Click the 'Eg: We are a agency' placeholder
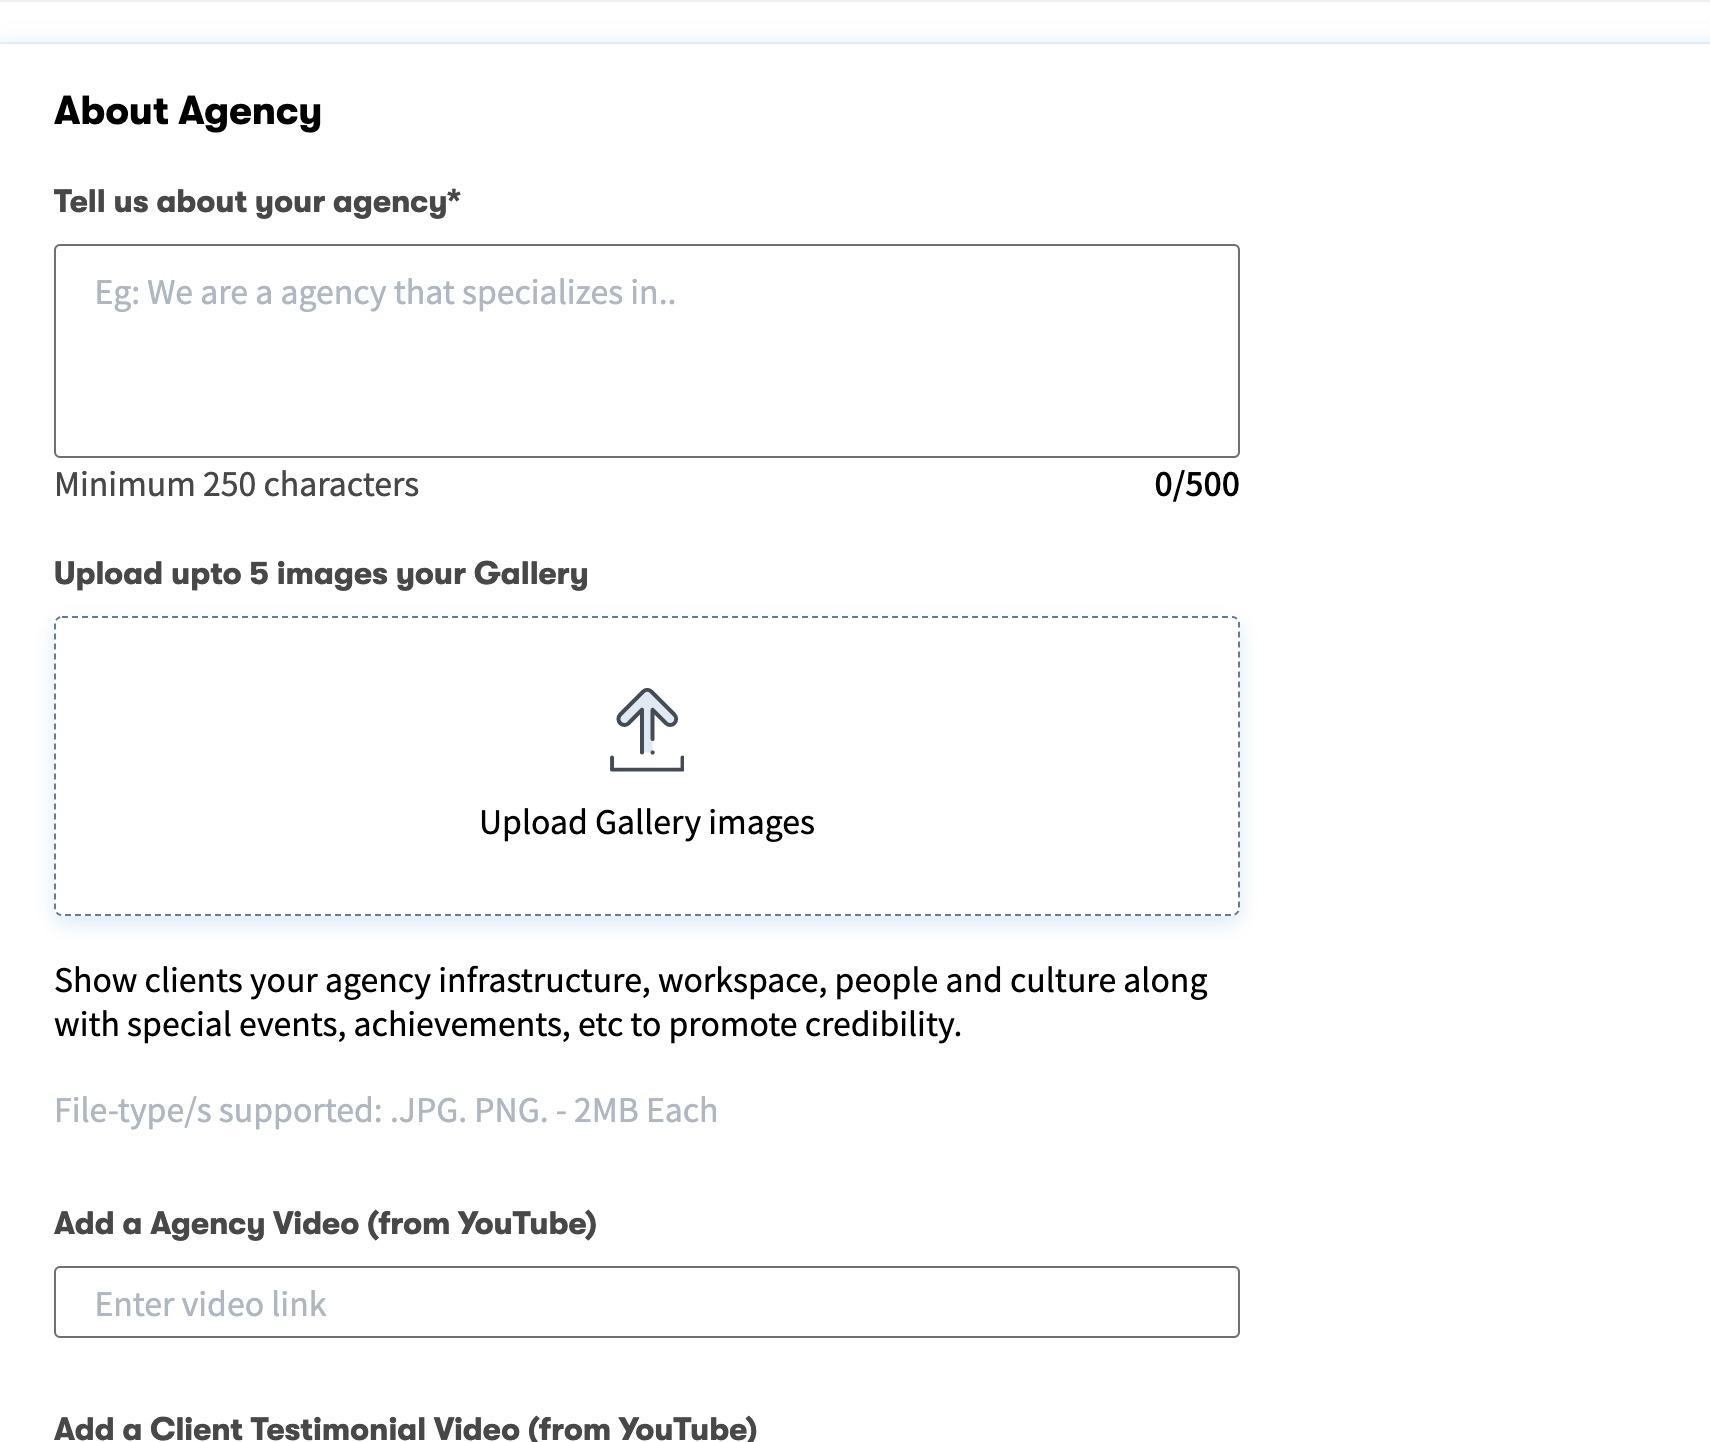Image resolution: width=1710 pixels, height=1442 pixels. pos(385,293)
